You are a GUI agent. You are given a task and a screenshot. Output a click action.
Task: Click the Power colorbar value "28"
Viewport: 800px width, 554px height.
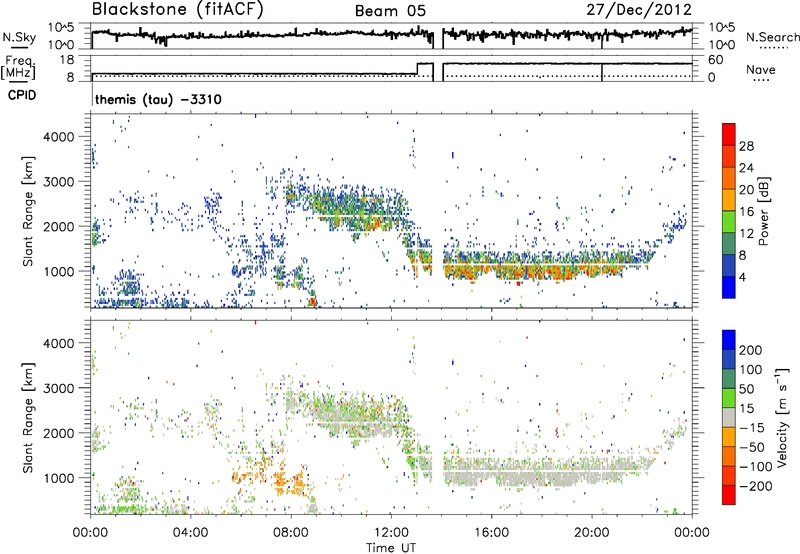coord(746,146)
